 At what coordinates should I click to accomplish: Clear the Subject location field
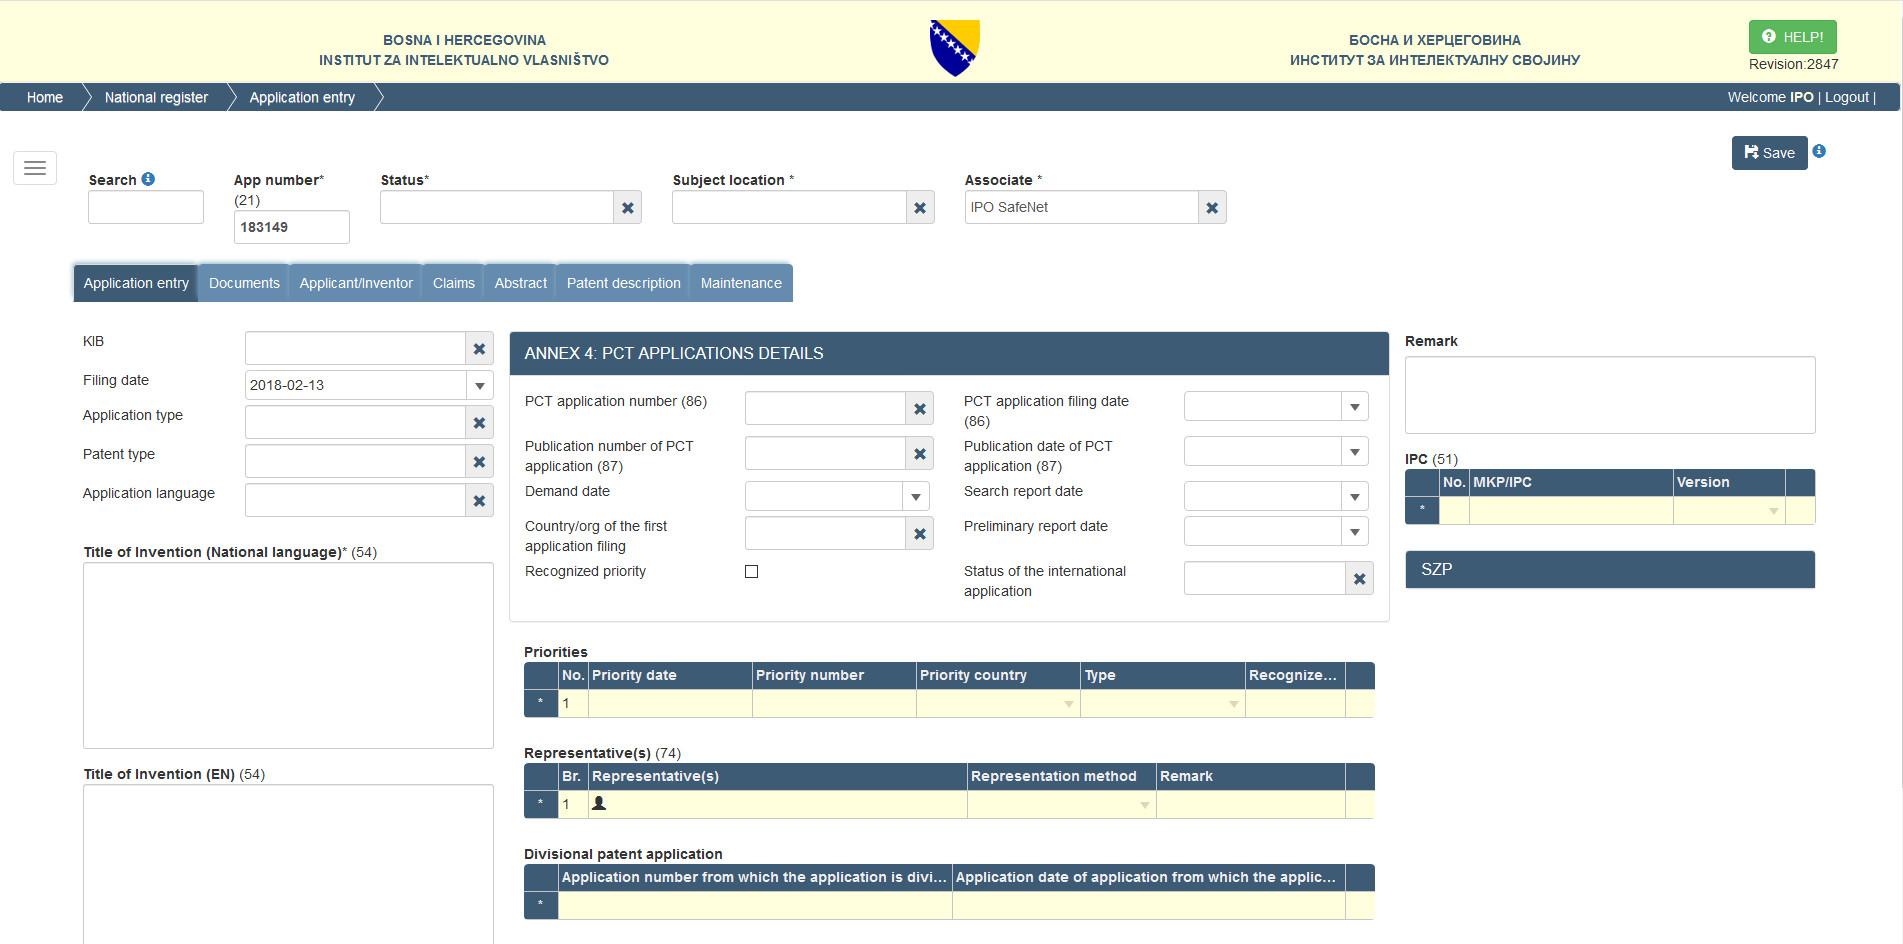point(920,208)
